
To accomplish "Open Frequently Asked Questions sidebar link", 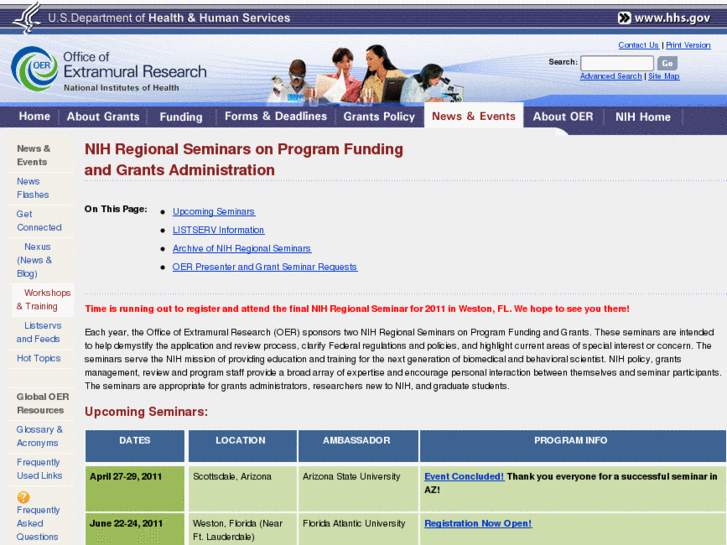I will point(38,523).
